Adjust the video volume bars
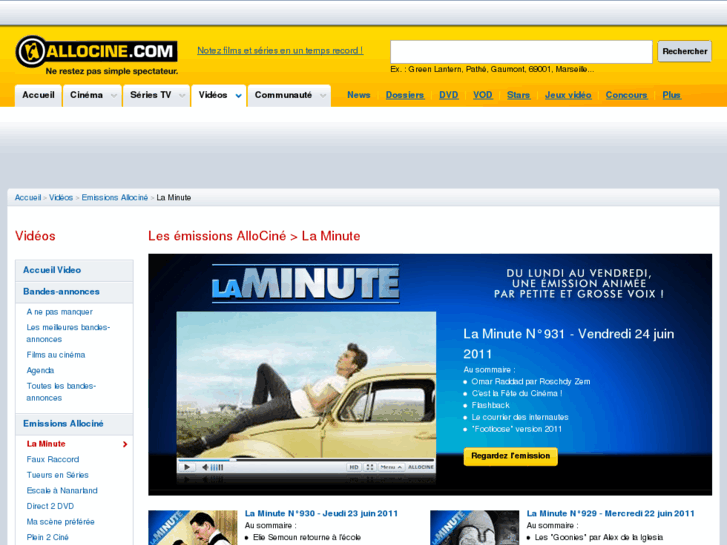Viewport: 727px width, 545px height. tap(217, 467)
